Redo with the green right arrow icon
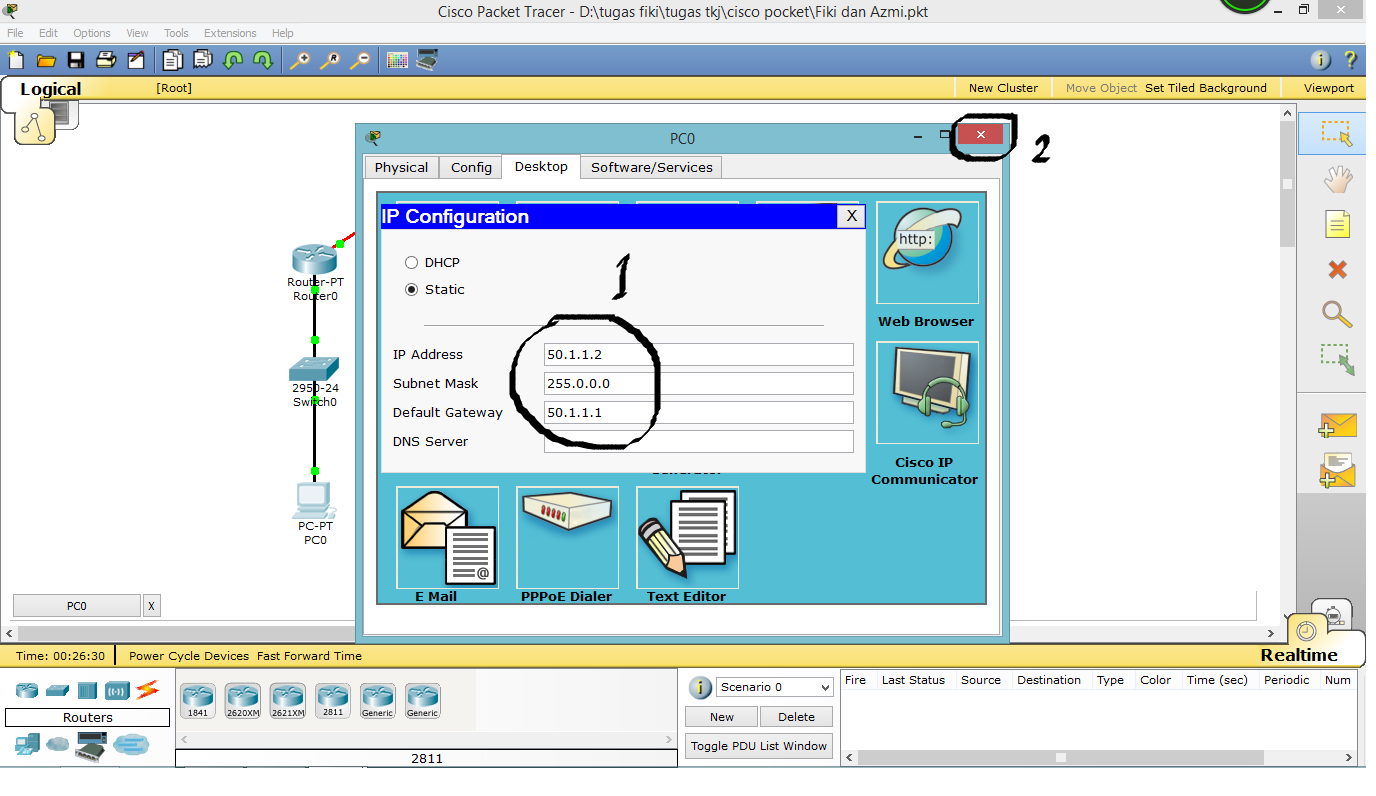This screenshot has height=796, width=1376. pos(263,60)
